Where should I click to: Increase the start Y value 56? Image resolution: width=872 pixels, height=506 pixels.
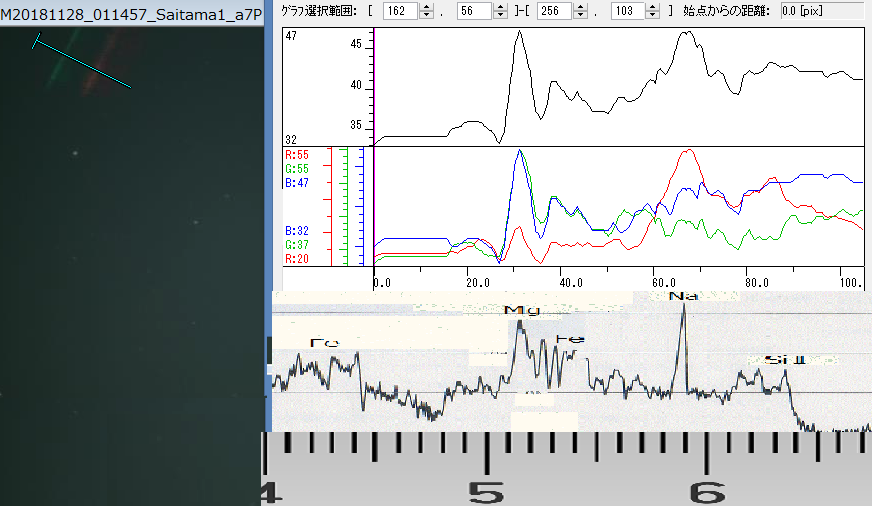coord(500,7)
